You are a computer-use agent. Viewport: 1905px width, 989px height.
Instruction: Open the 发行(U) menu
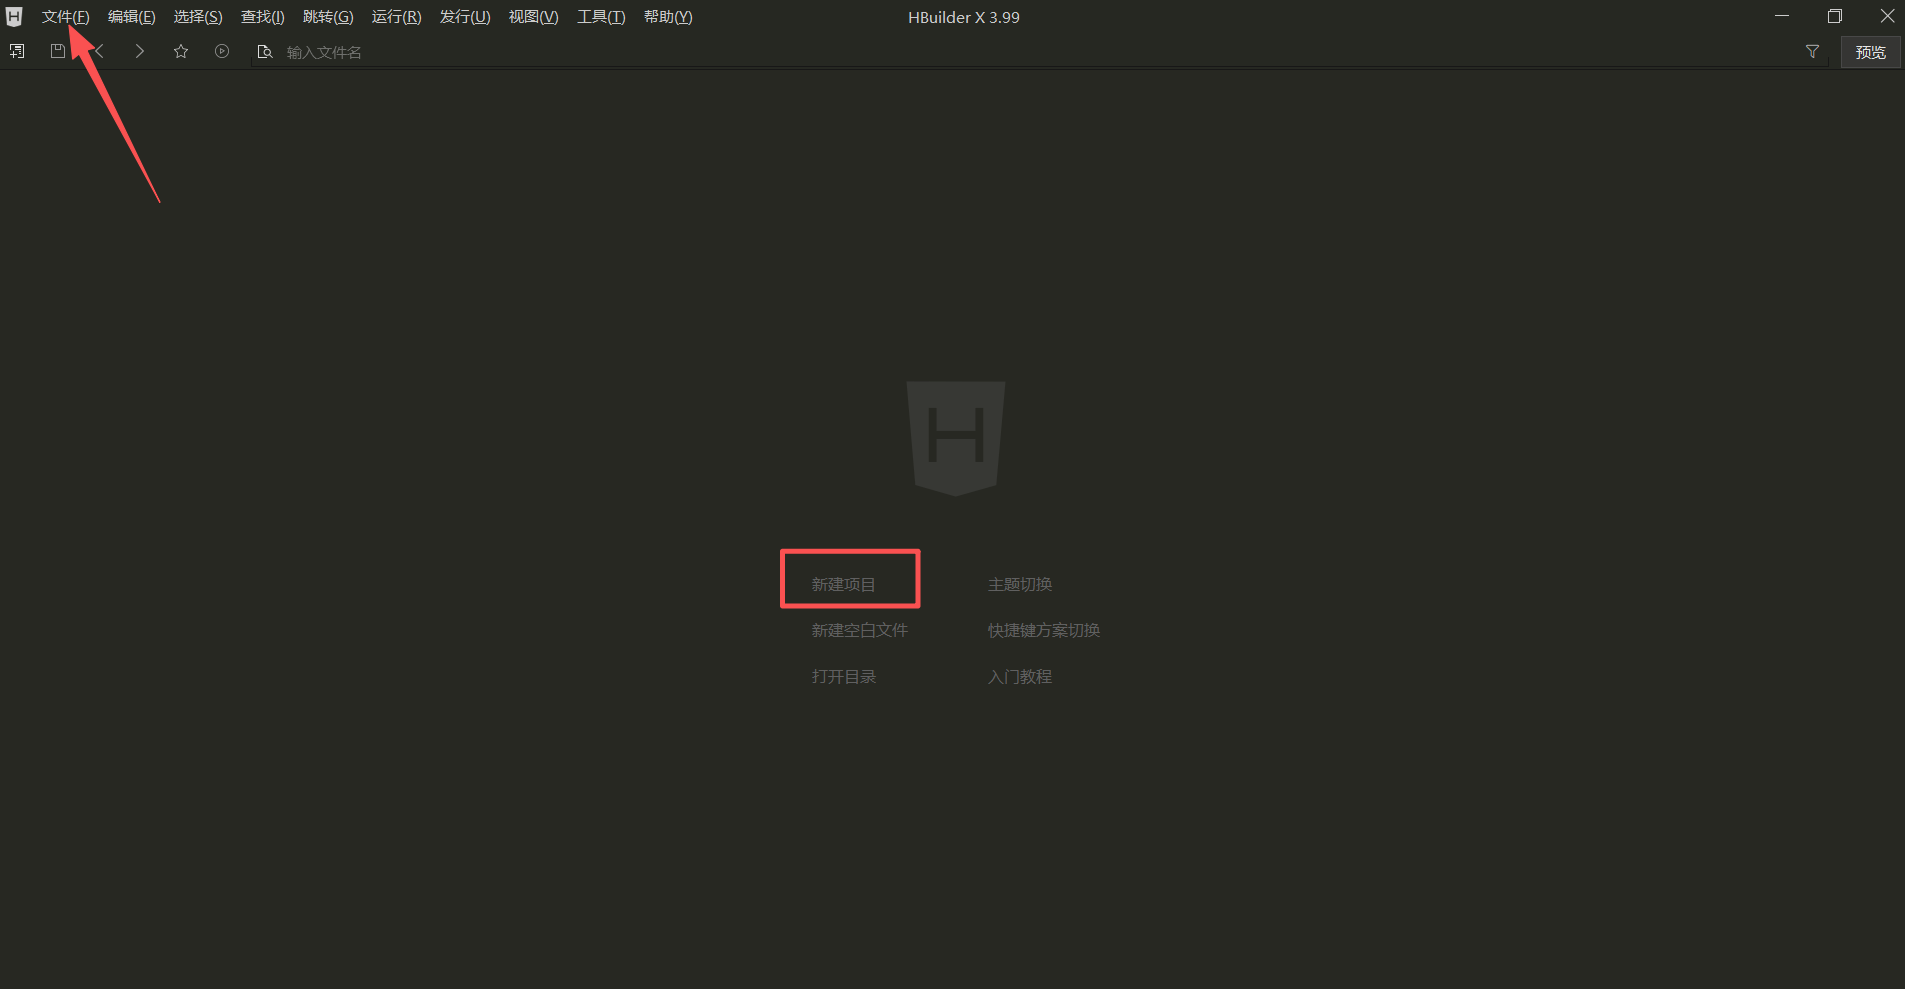(465, 17)
